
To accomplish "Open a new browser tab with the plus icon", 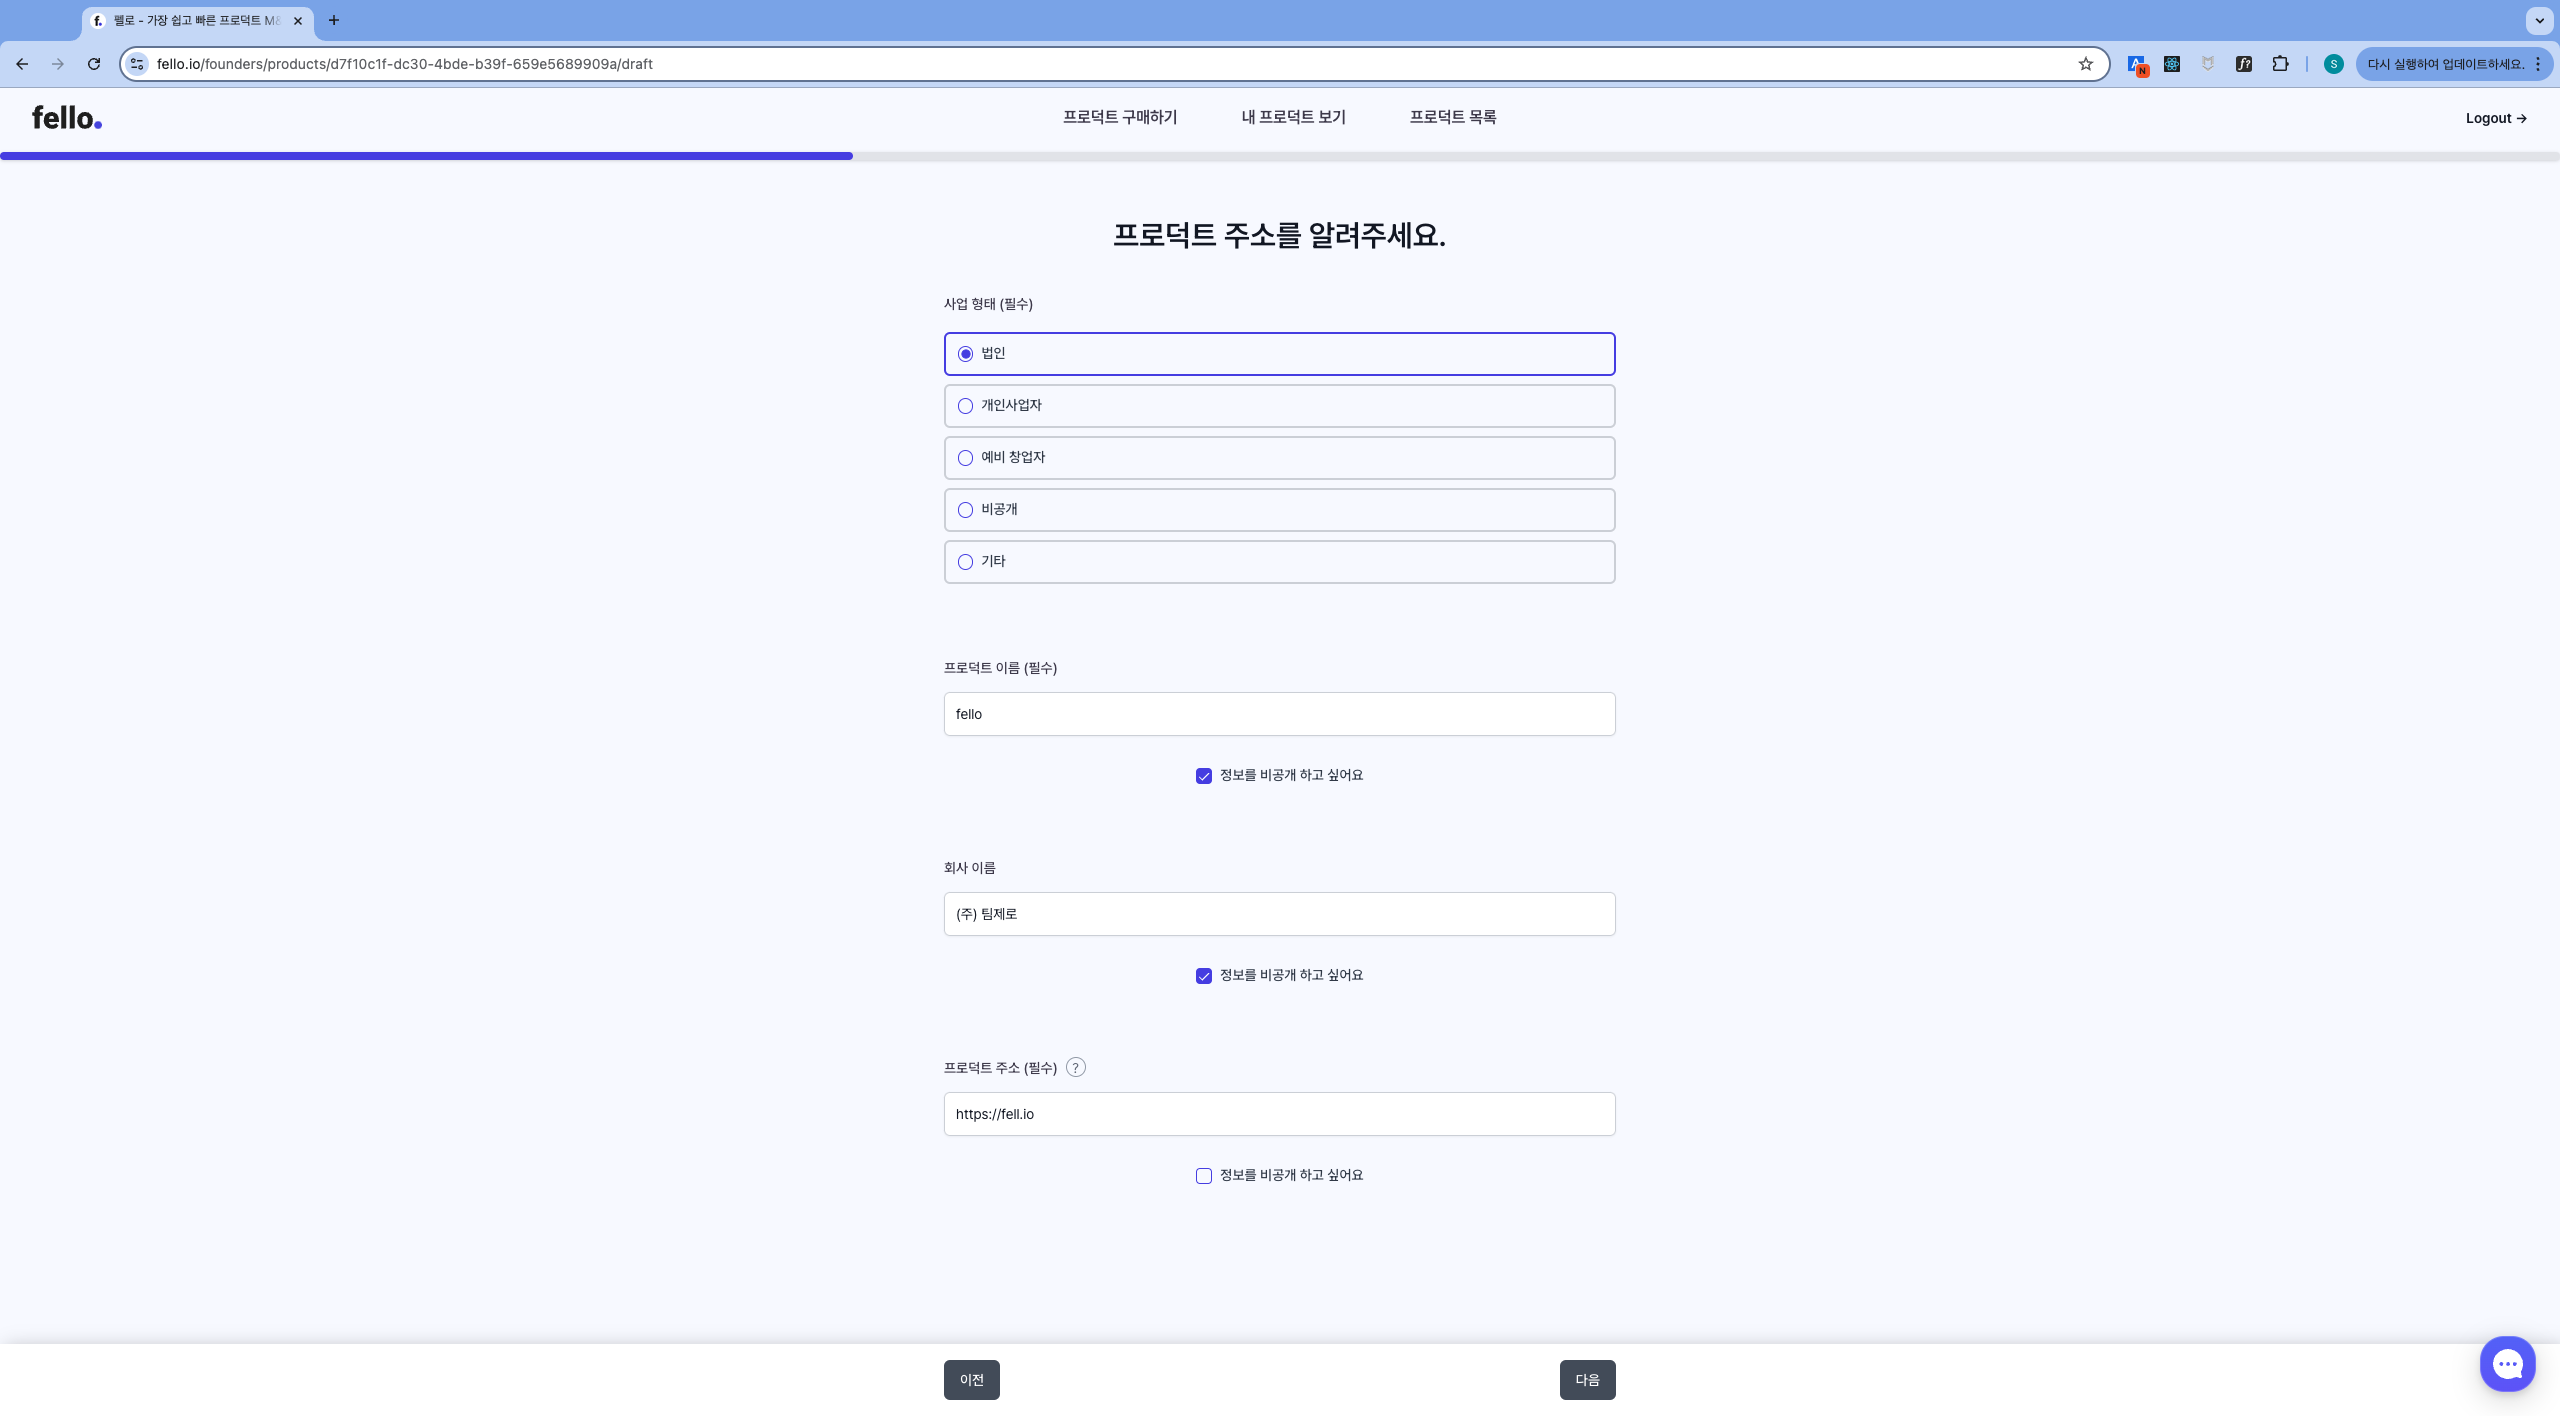I will click(334, 20).
